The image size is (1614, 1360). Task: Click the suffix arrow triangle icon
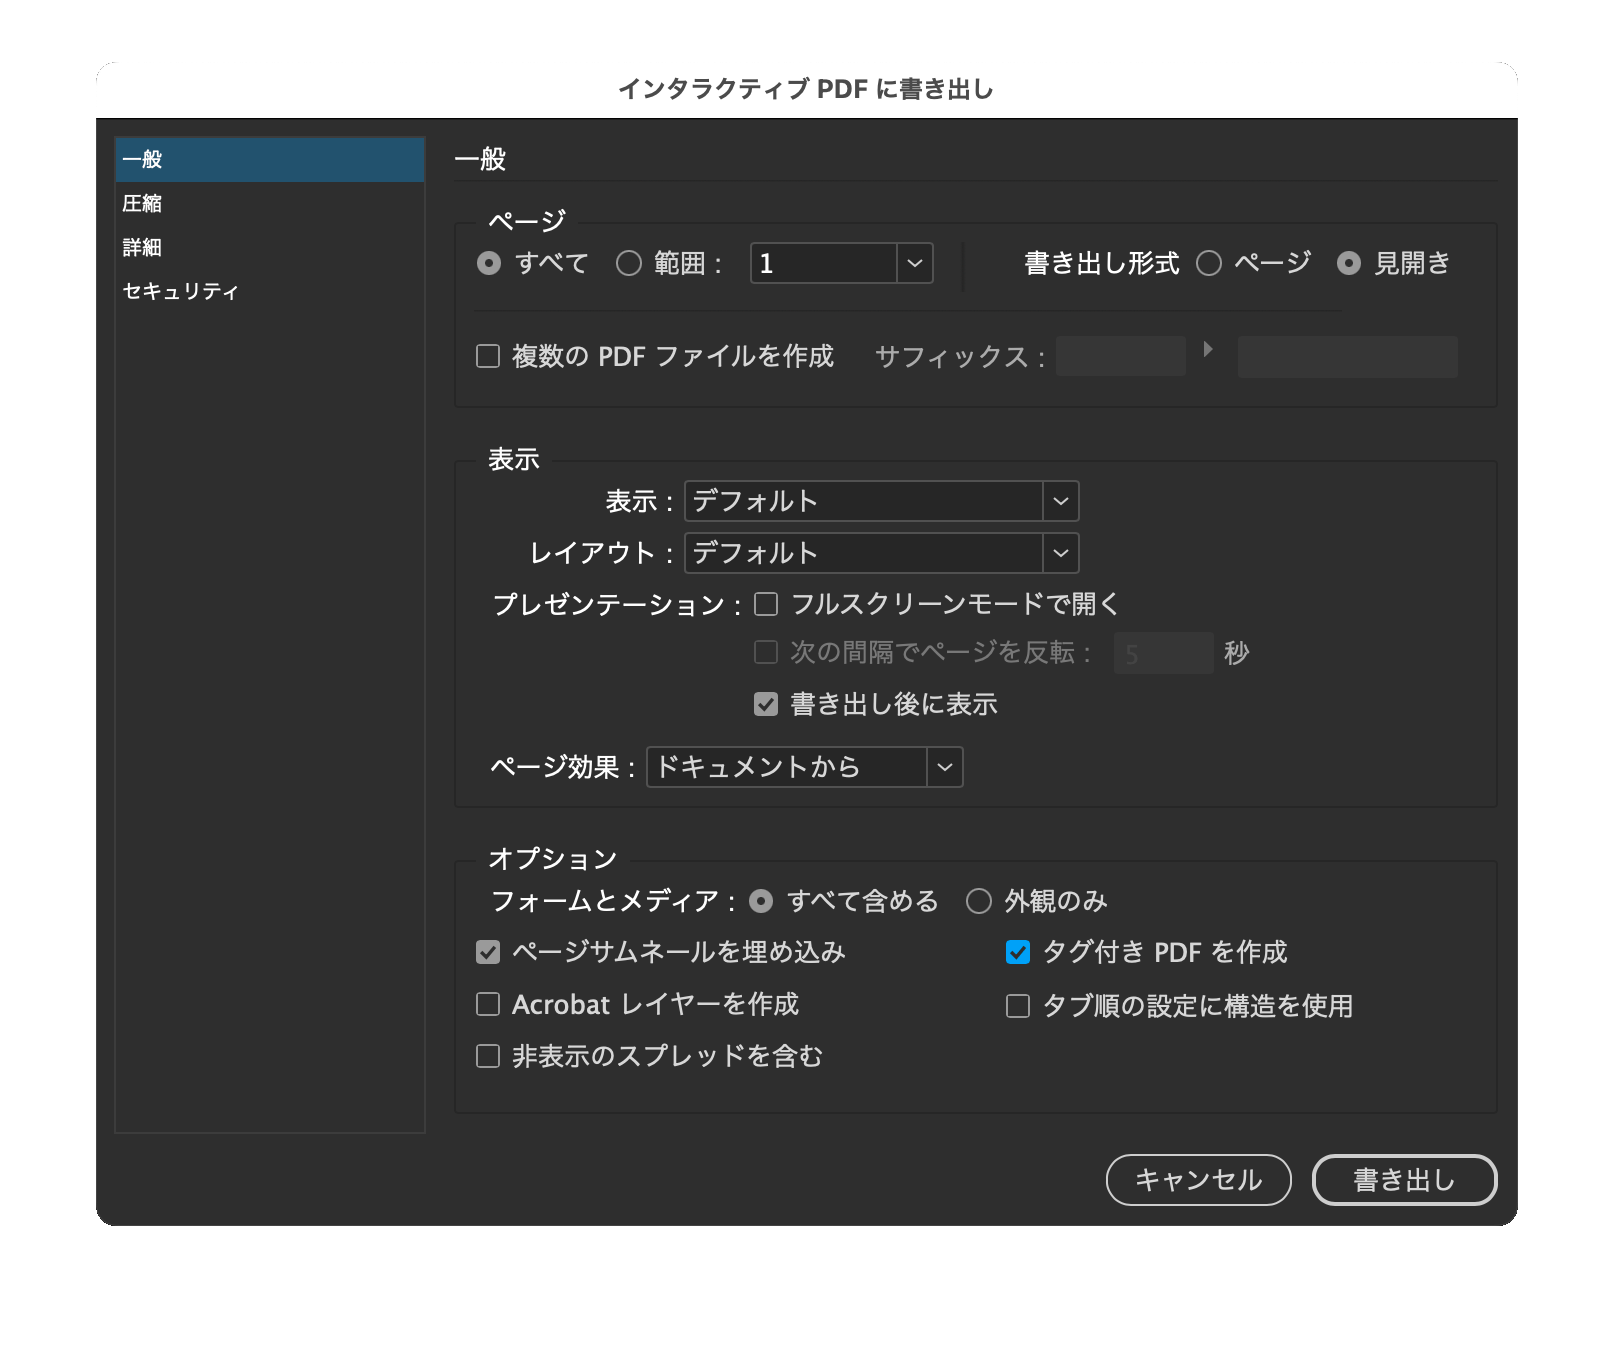click(1208, 349)
